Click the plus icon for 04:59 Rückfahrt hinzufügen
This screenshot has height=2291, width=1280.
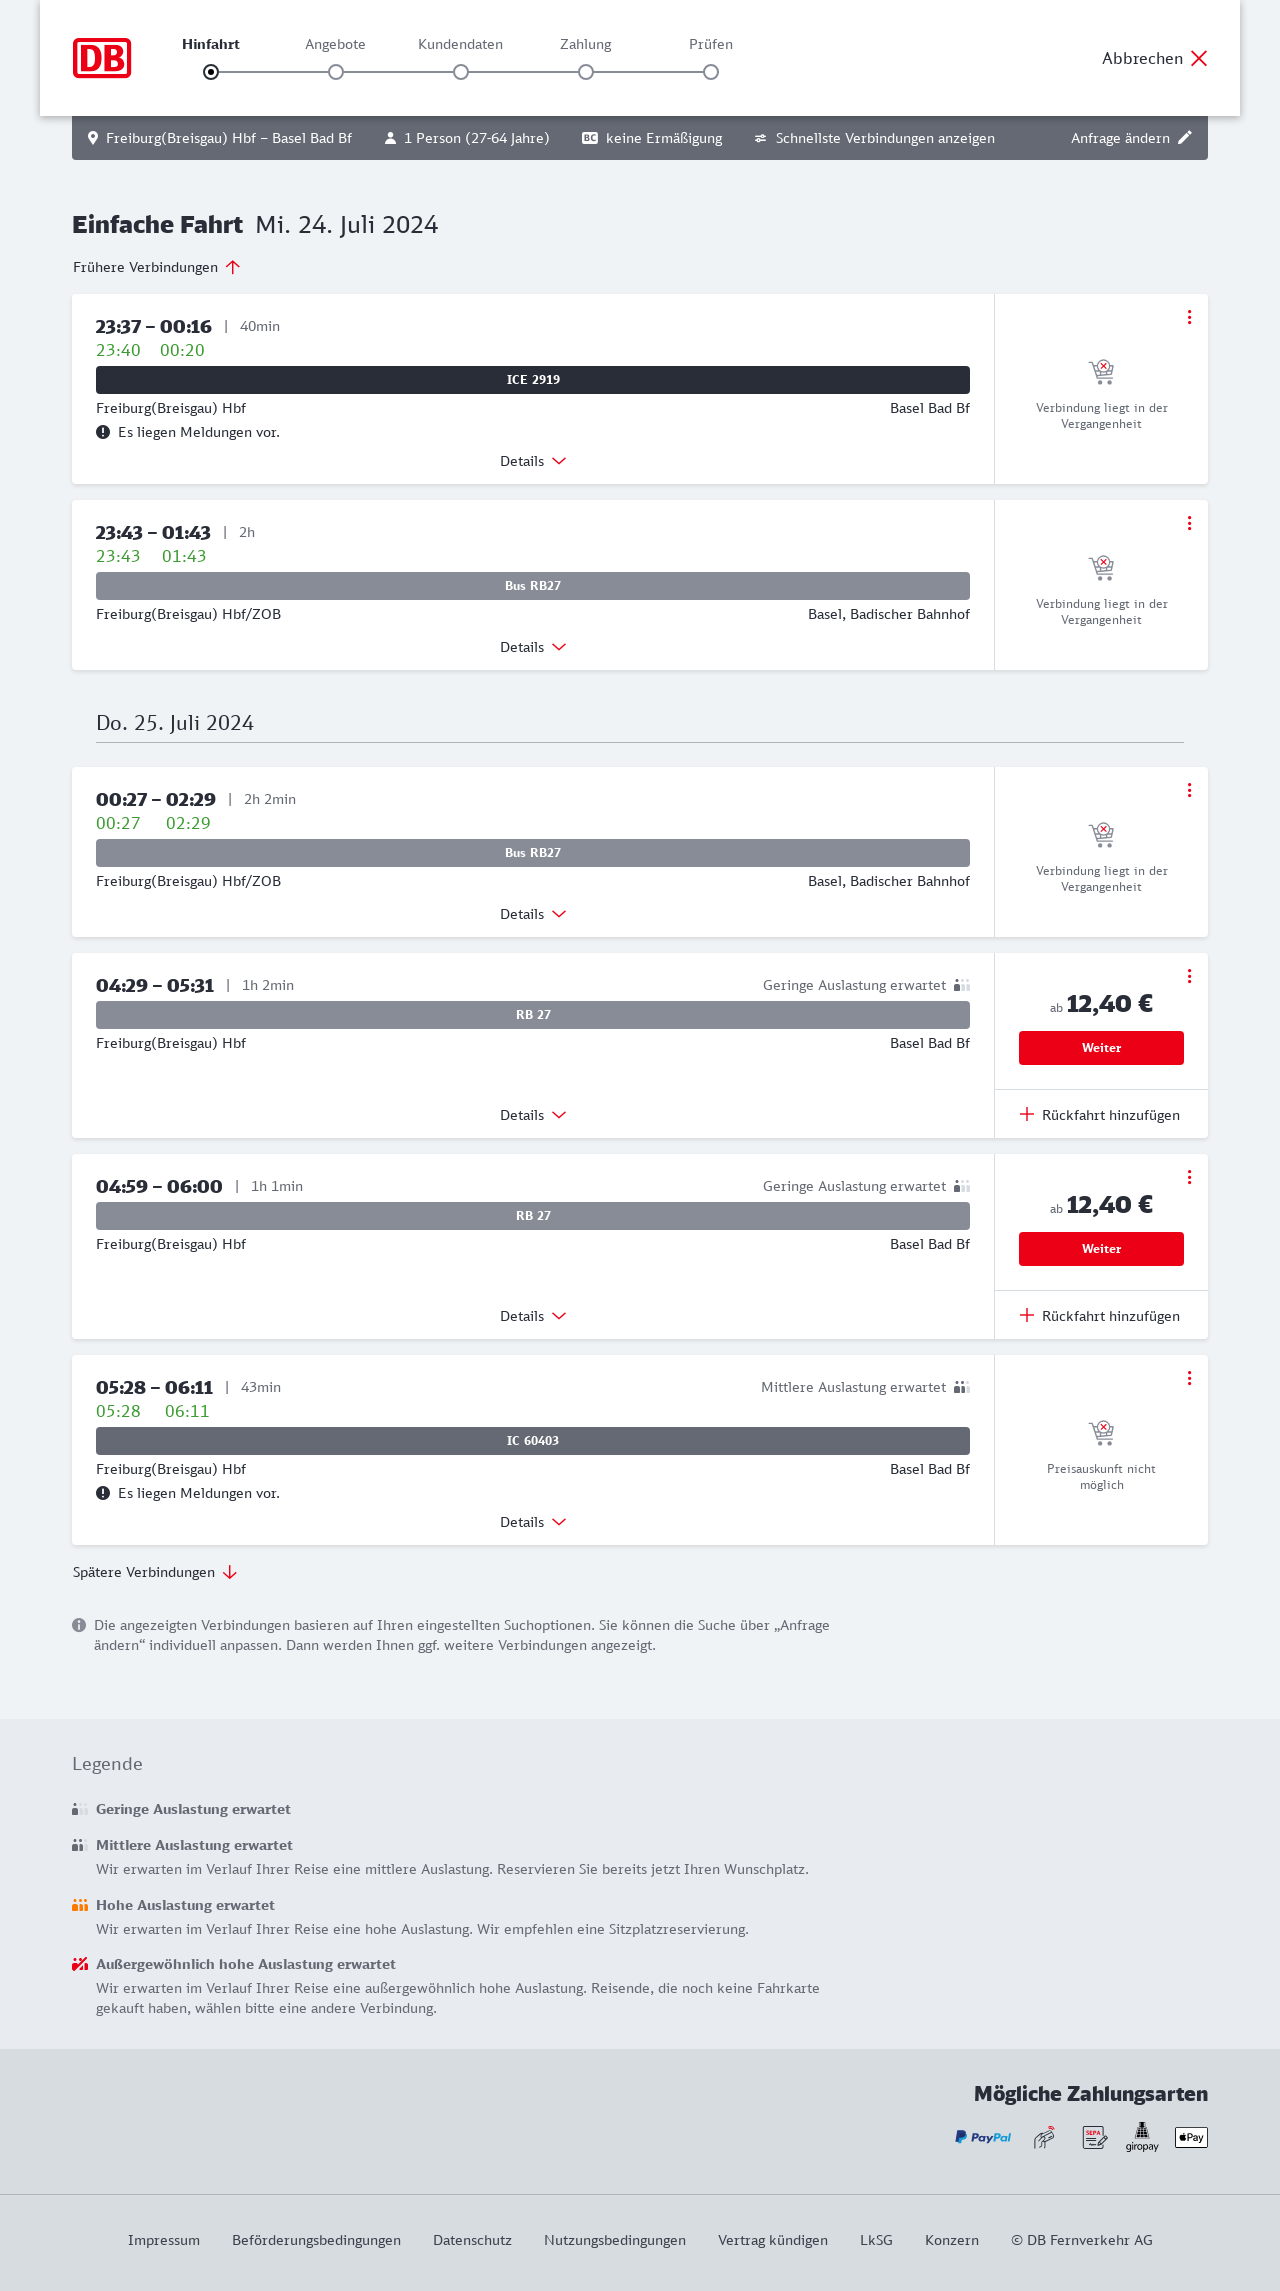click(x=1027, y=1315)
